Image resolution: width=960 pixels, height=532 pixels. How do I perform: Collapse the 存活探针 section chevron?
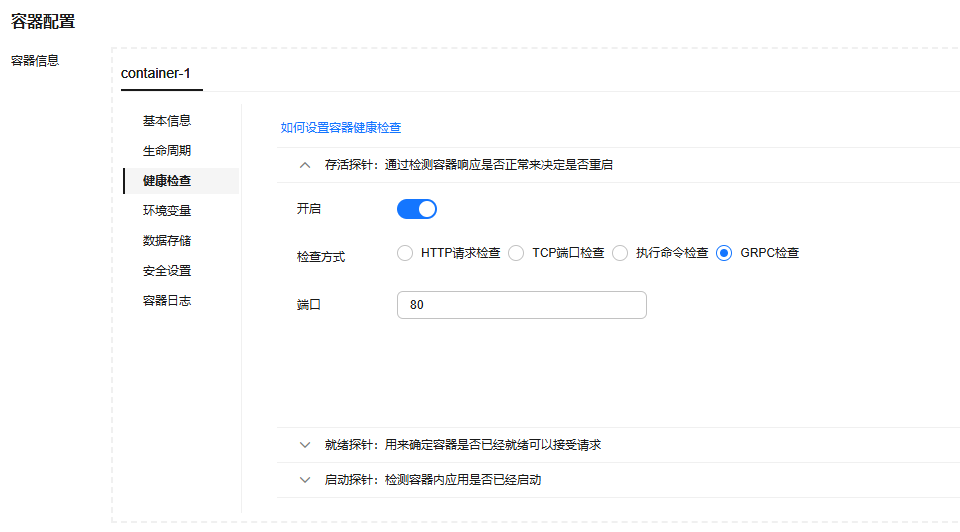(x=304, y=165)
